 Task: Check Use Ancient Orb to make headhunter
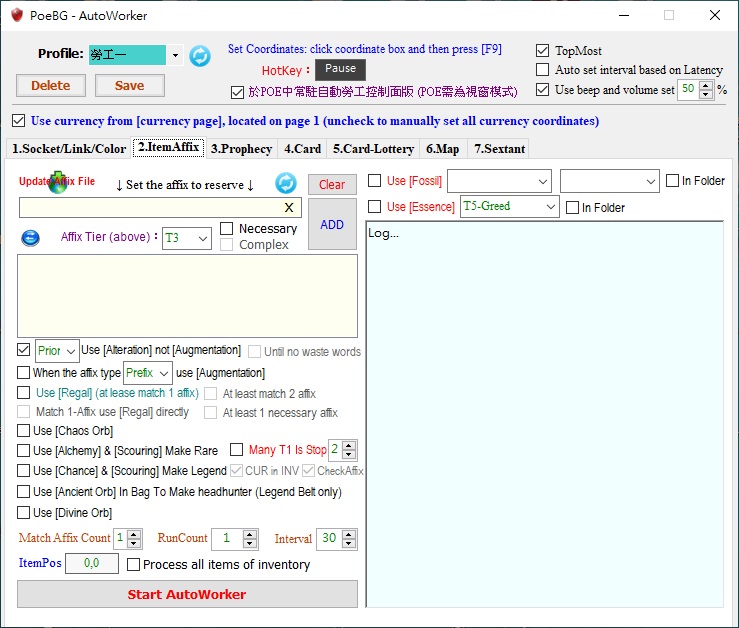coord(23,492)
